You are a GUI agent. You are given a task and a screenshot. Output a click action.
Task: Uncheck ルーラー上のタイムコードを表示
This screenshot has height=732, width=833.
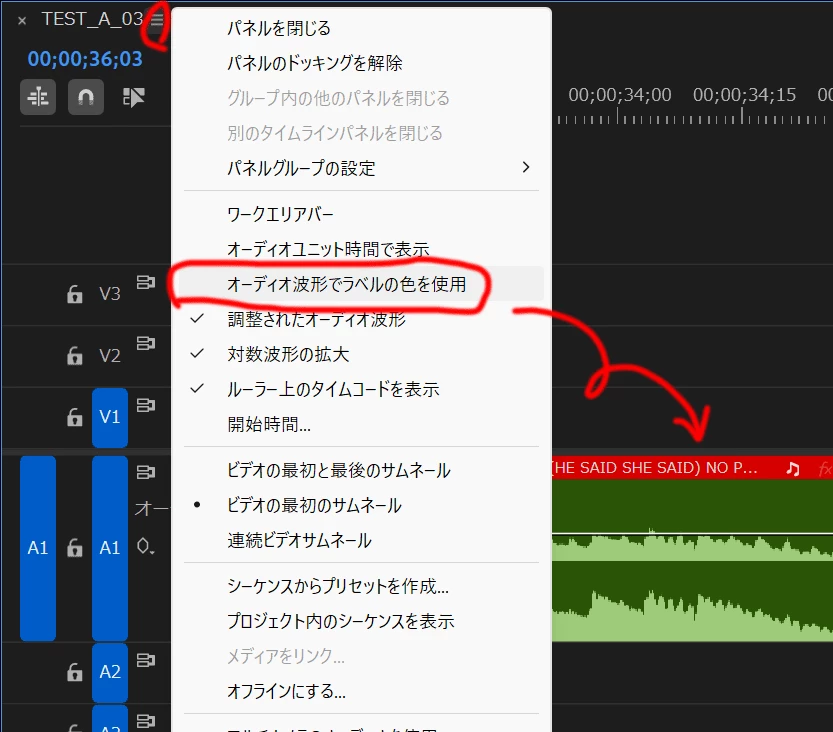click(361, 389)
